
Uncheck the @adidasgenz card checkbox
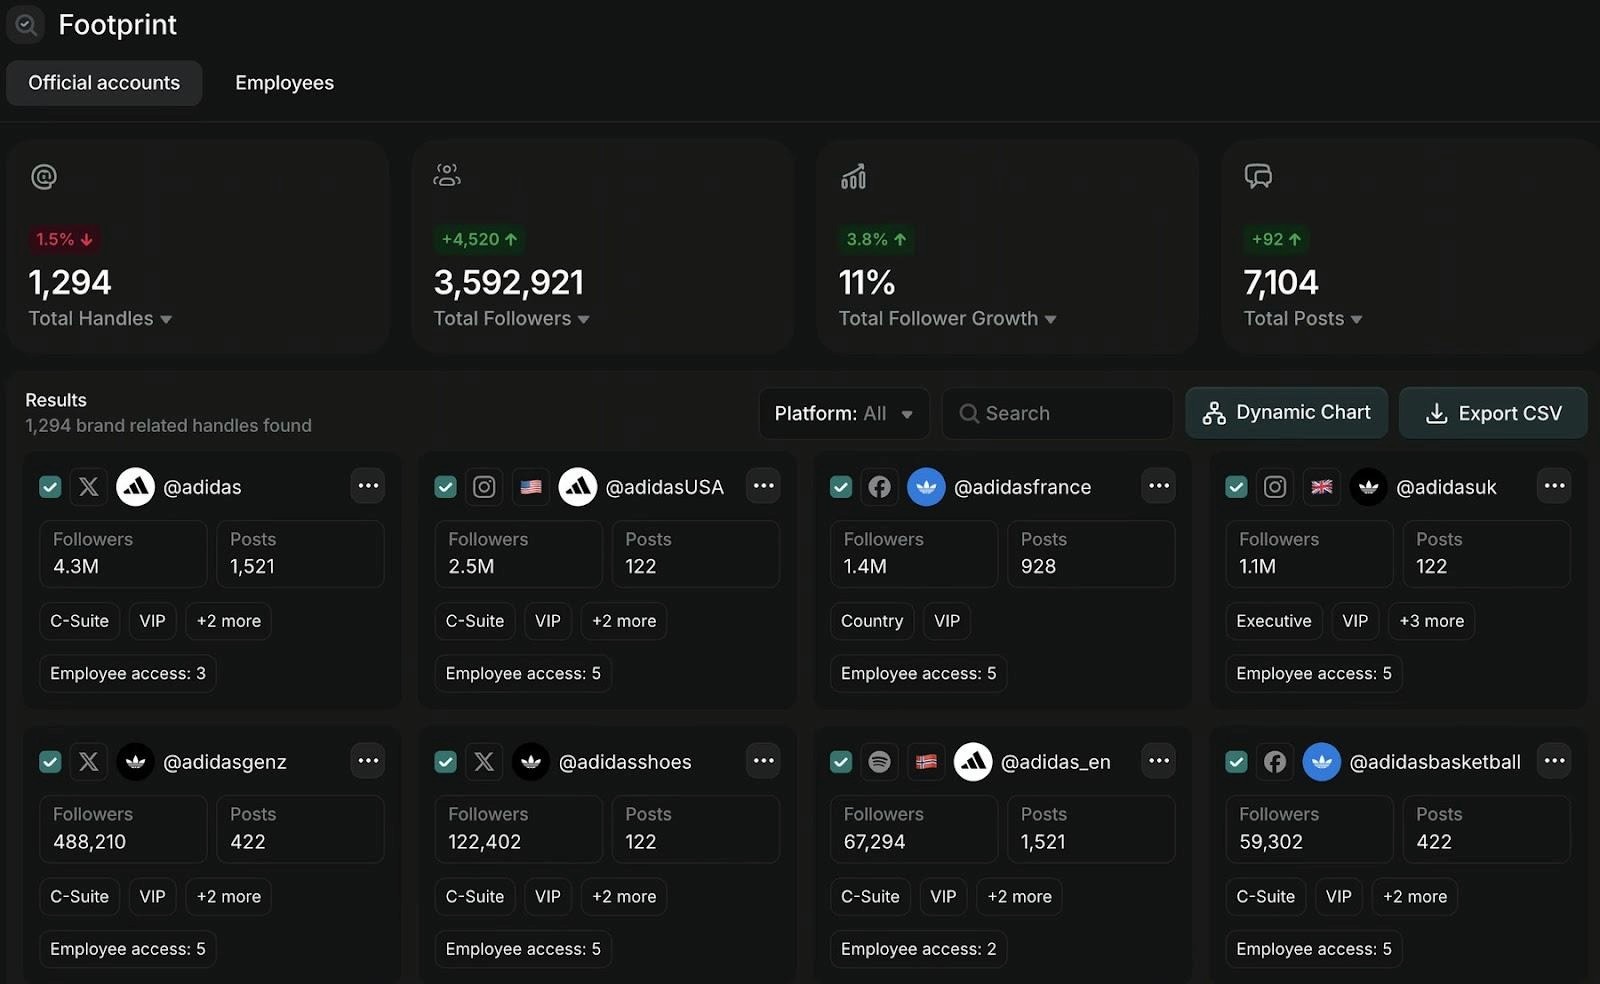point(50,762)
